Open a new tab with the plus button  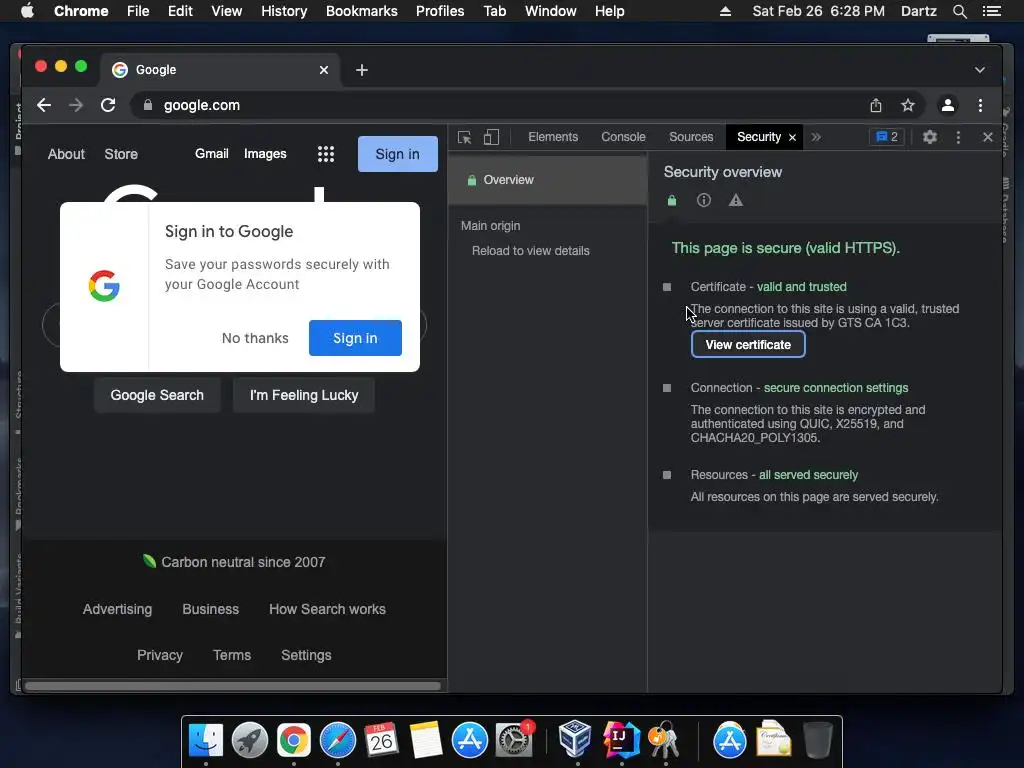tap(362, 70)
